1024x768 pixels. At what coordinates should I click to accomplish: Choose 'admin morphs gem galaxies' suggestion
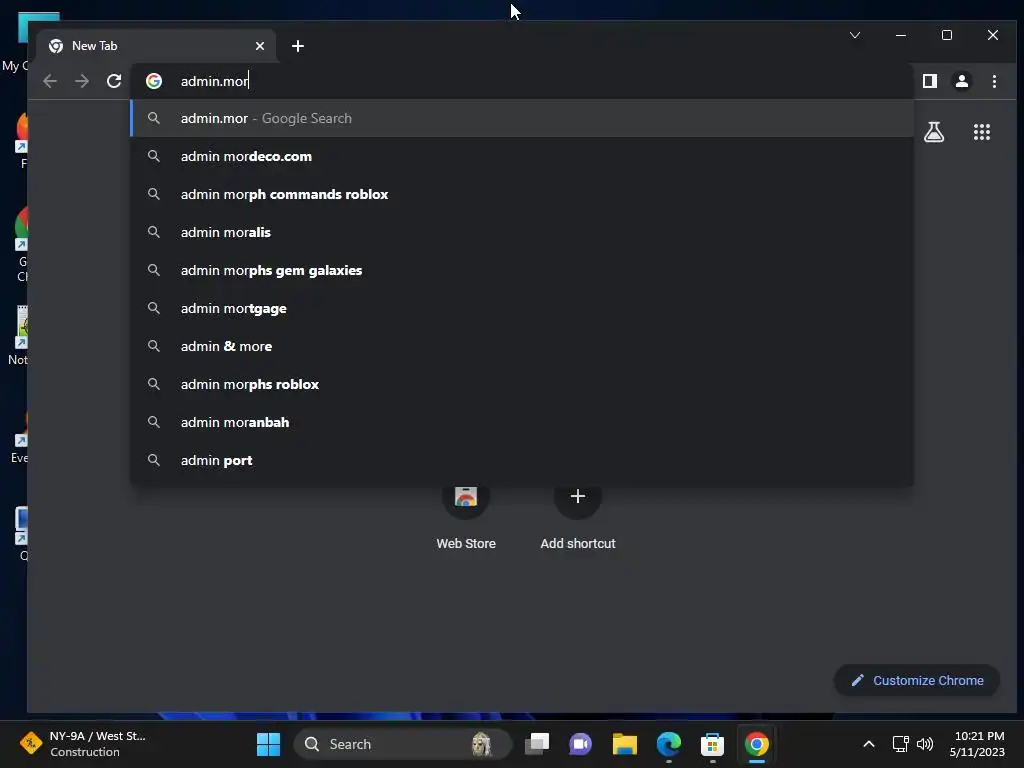(522, 270)
